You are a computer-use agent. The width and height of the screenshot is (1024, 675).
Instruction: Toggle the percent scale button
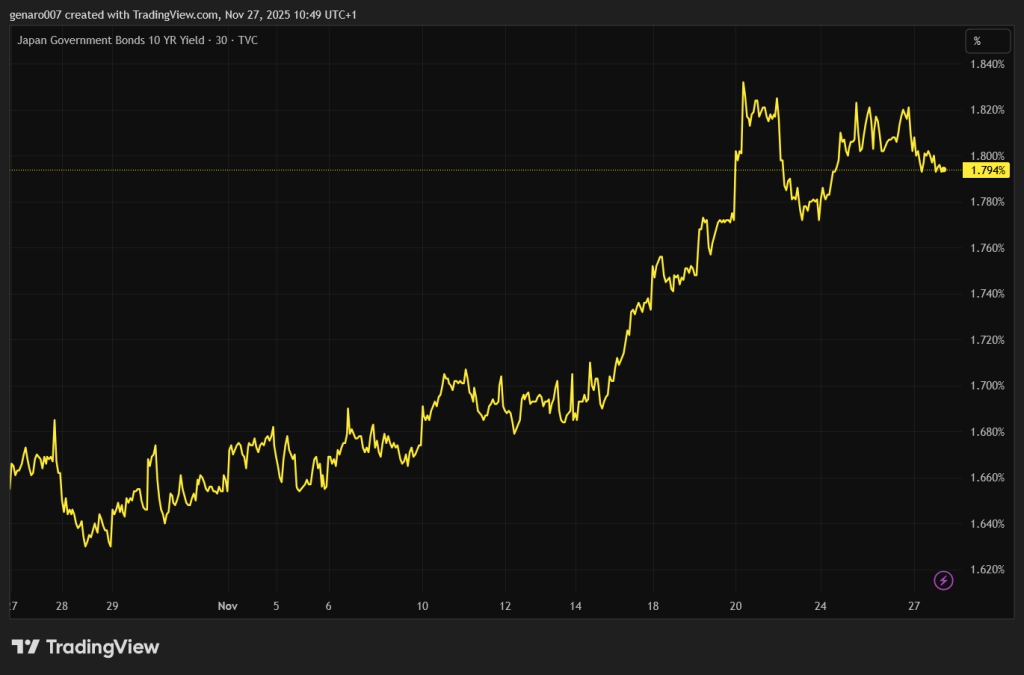[x=977, y=41]
